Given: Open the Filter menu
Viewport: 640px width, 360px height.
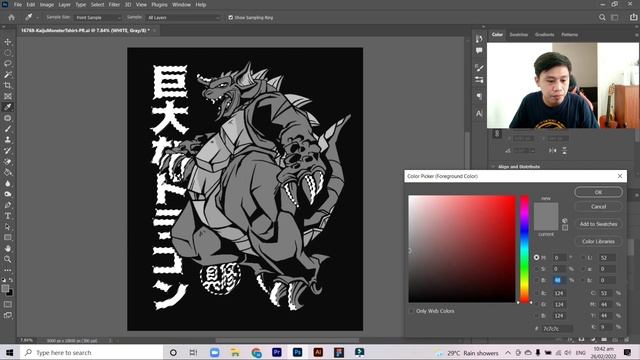Looking at the screenshot, I should tap(114, 5).
